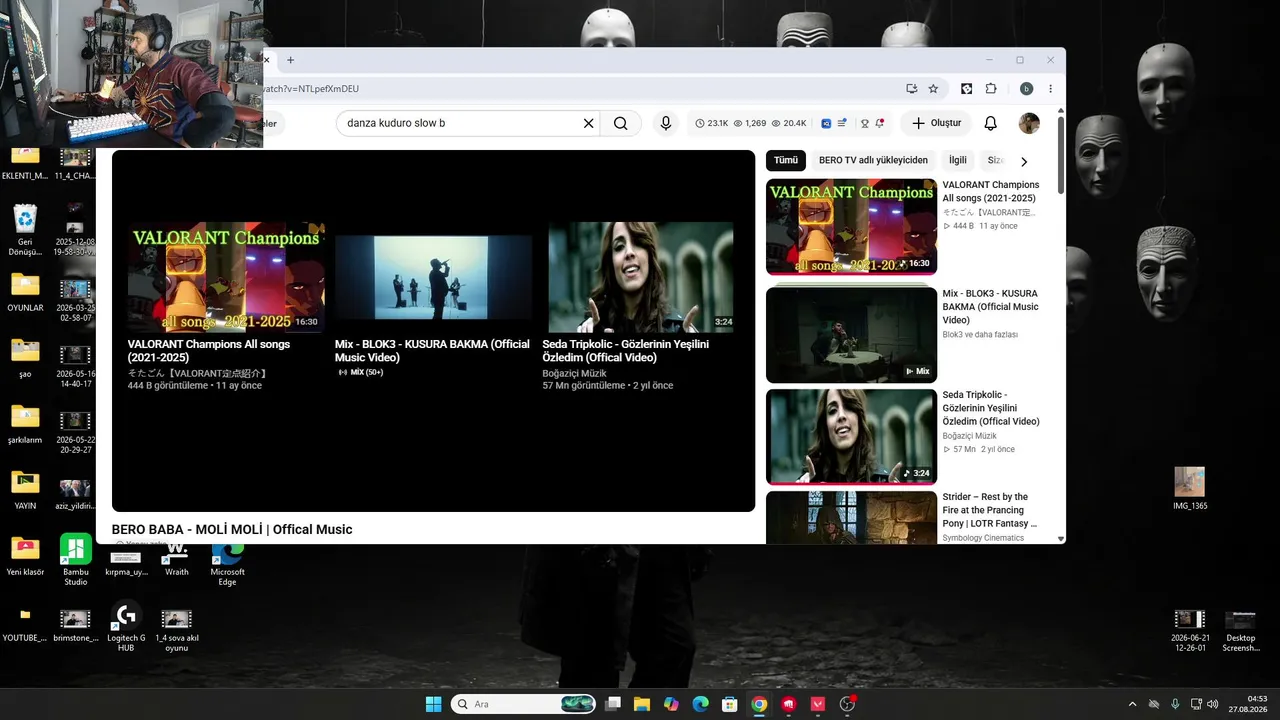Open the şao desktop folder
1280x720 pixels.
(25, 358)
